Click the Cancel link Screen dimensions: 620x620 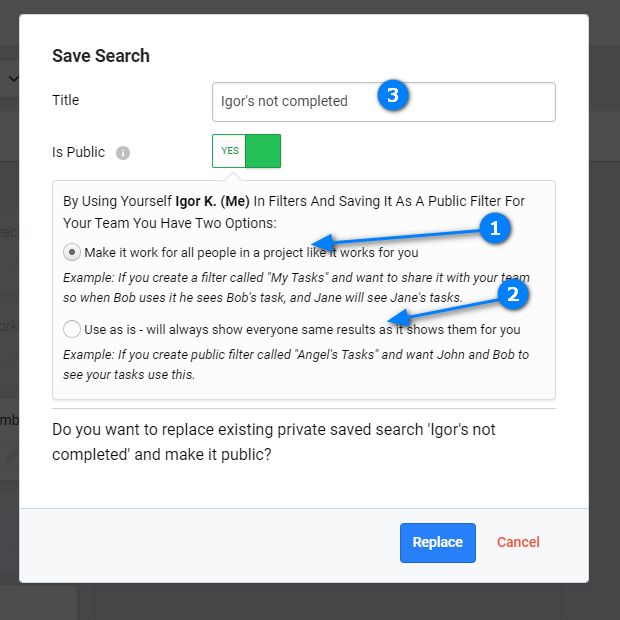point(518,542)
